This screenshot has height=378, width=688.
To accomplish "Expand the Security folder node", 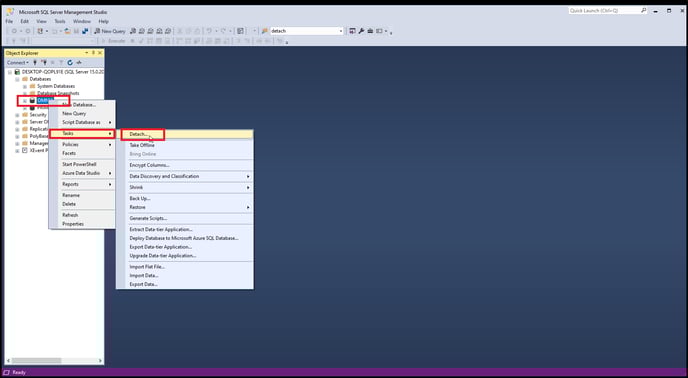I will 18,115.
